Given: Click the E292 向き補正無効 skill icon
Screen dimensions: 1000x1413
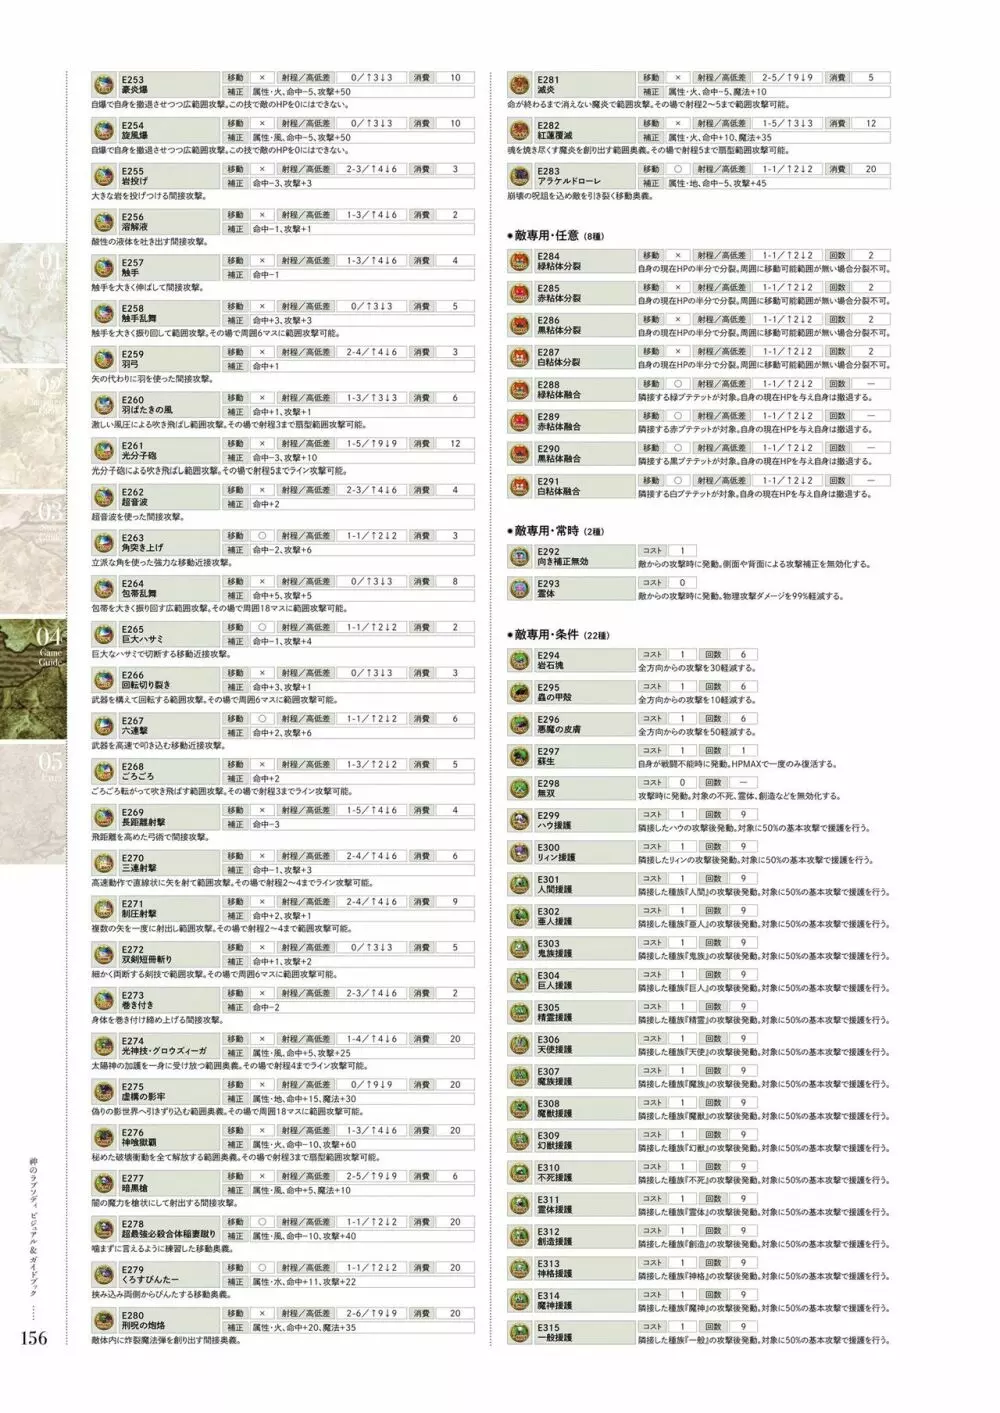Looking at the screenshot, I should click(519, 556).
